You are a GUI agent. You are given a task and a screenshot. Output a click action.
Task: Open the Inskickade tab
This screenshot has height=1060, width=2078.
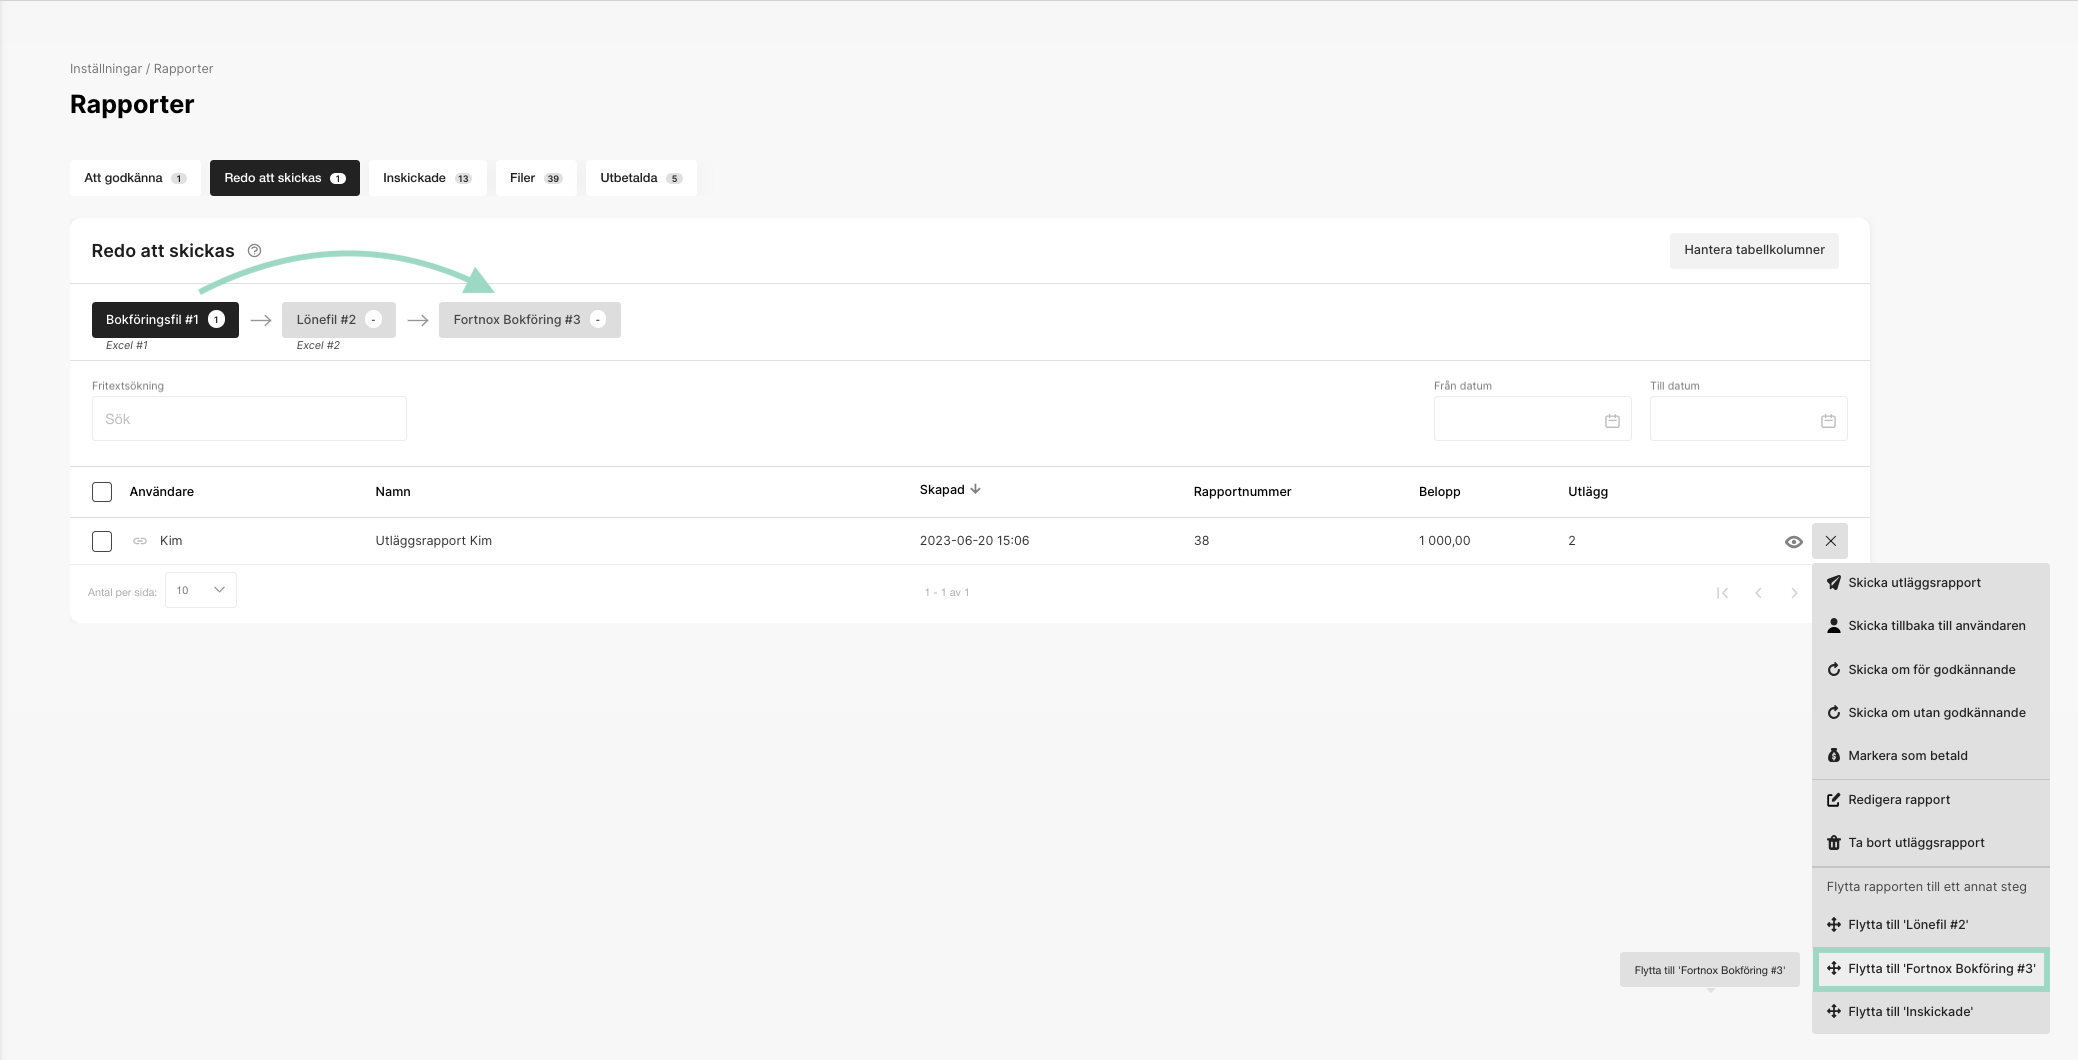[427, 178]
